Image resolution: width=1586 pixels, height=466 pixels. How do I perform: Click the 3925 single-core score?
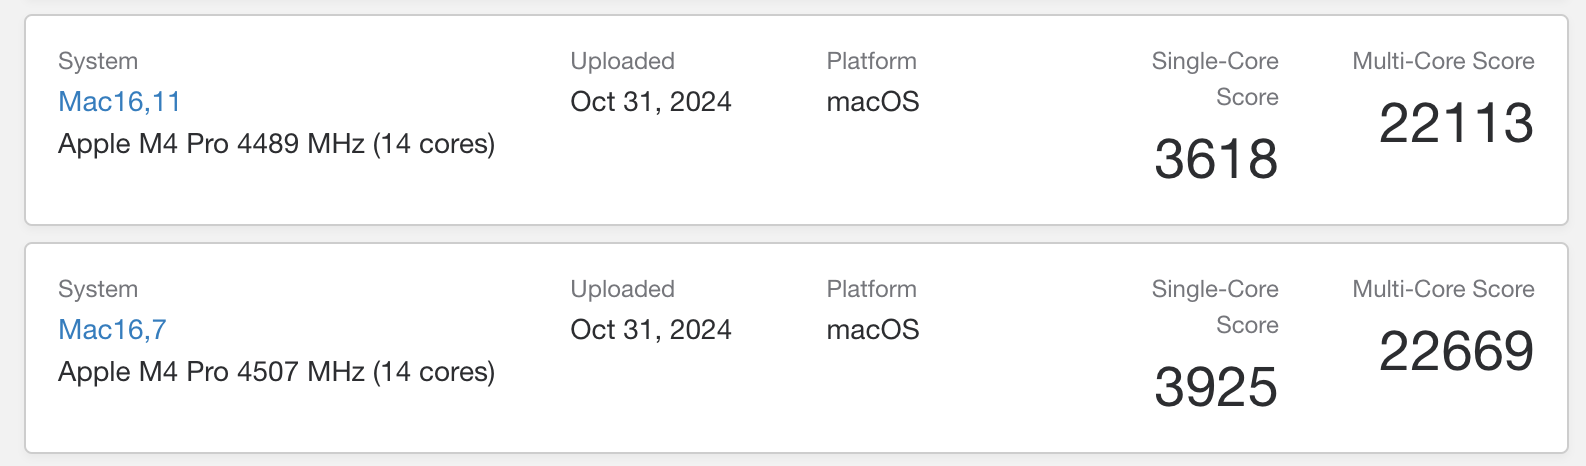coord(1216,387)
